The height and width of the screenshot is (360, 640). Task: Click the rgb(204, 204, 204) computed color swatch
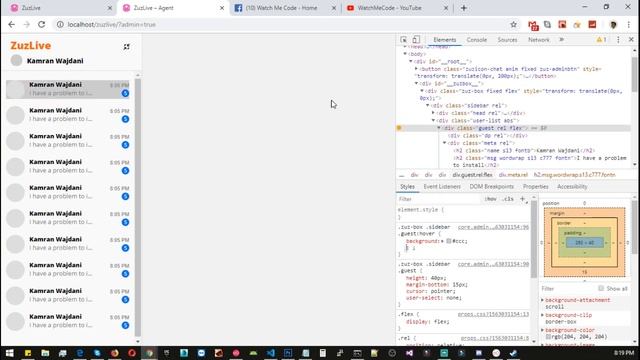(548, 337)
